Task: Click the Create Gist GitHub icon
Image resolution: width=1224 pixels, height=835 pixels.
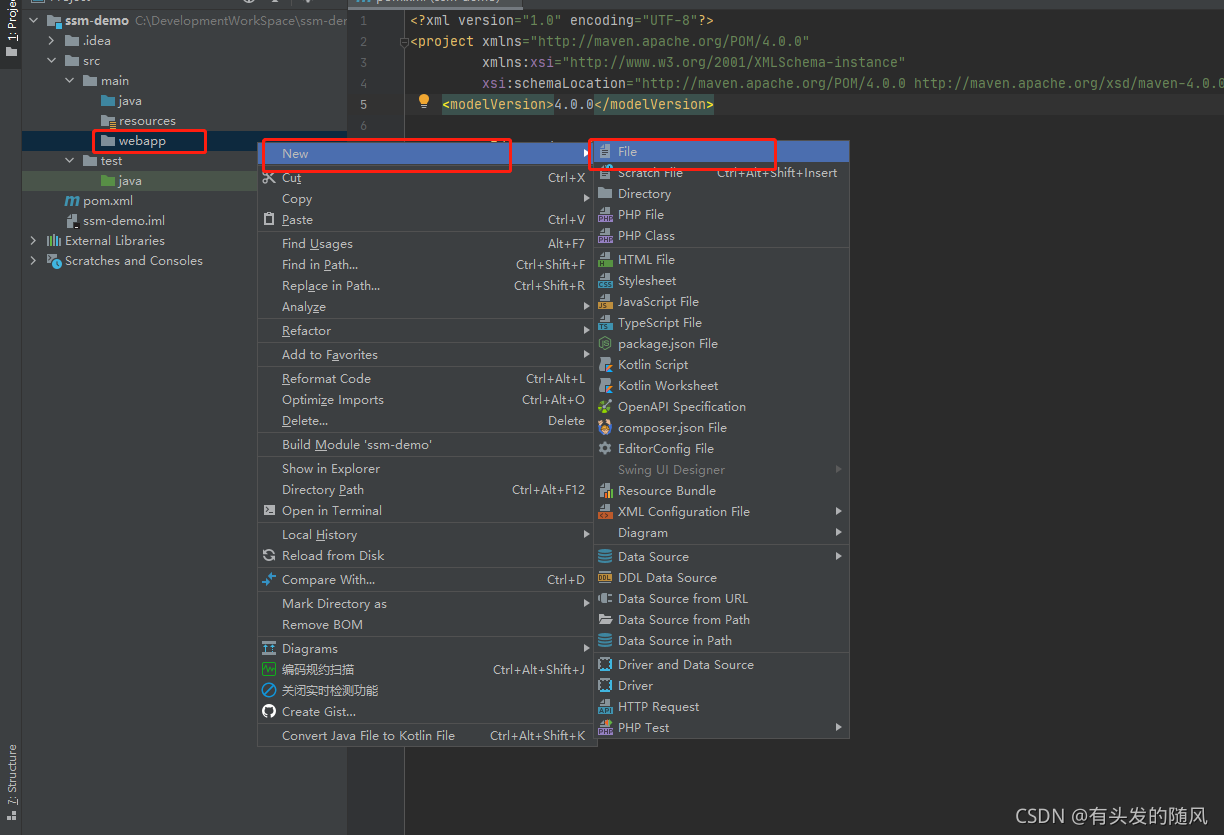Action: coord(269,712)
